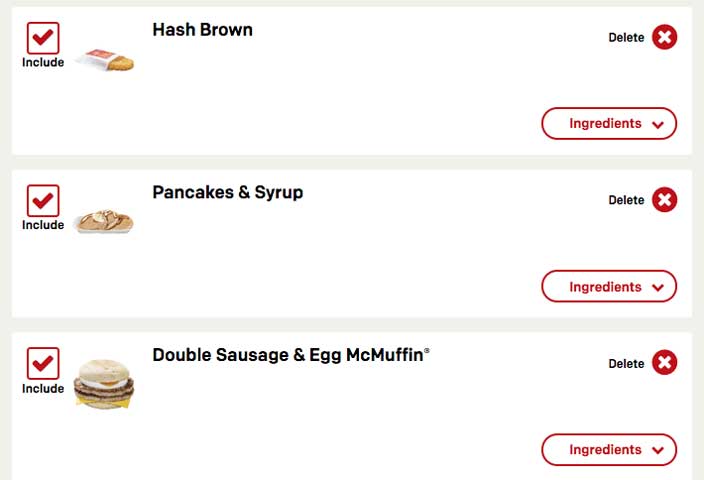
Task: Uncheck Include for Hash Brown
Action: [x=43, y=38]
